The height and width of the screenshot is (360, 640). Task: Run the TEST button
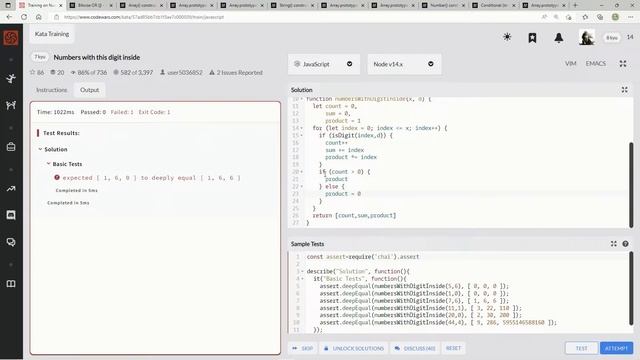tap(581, 348)
